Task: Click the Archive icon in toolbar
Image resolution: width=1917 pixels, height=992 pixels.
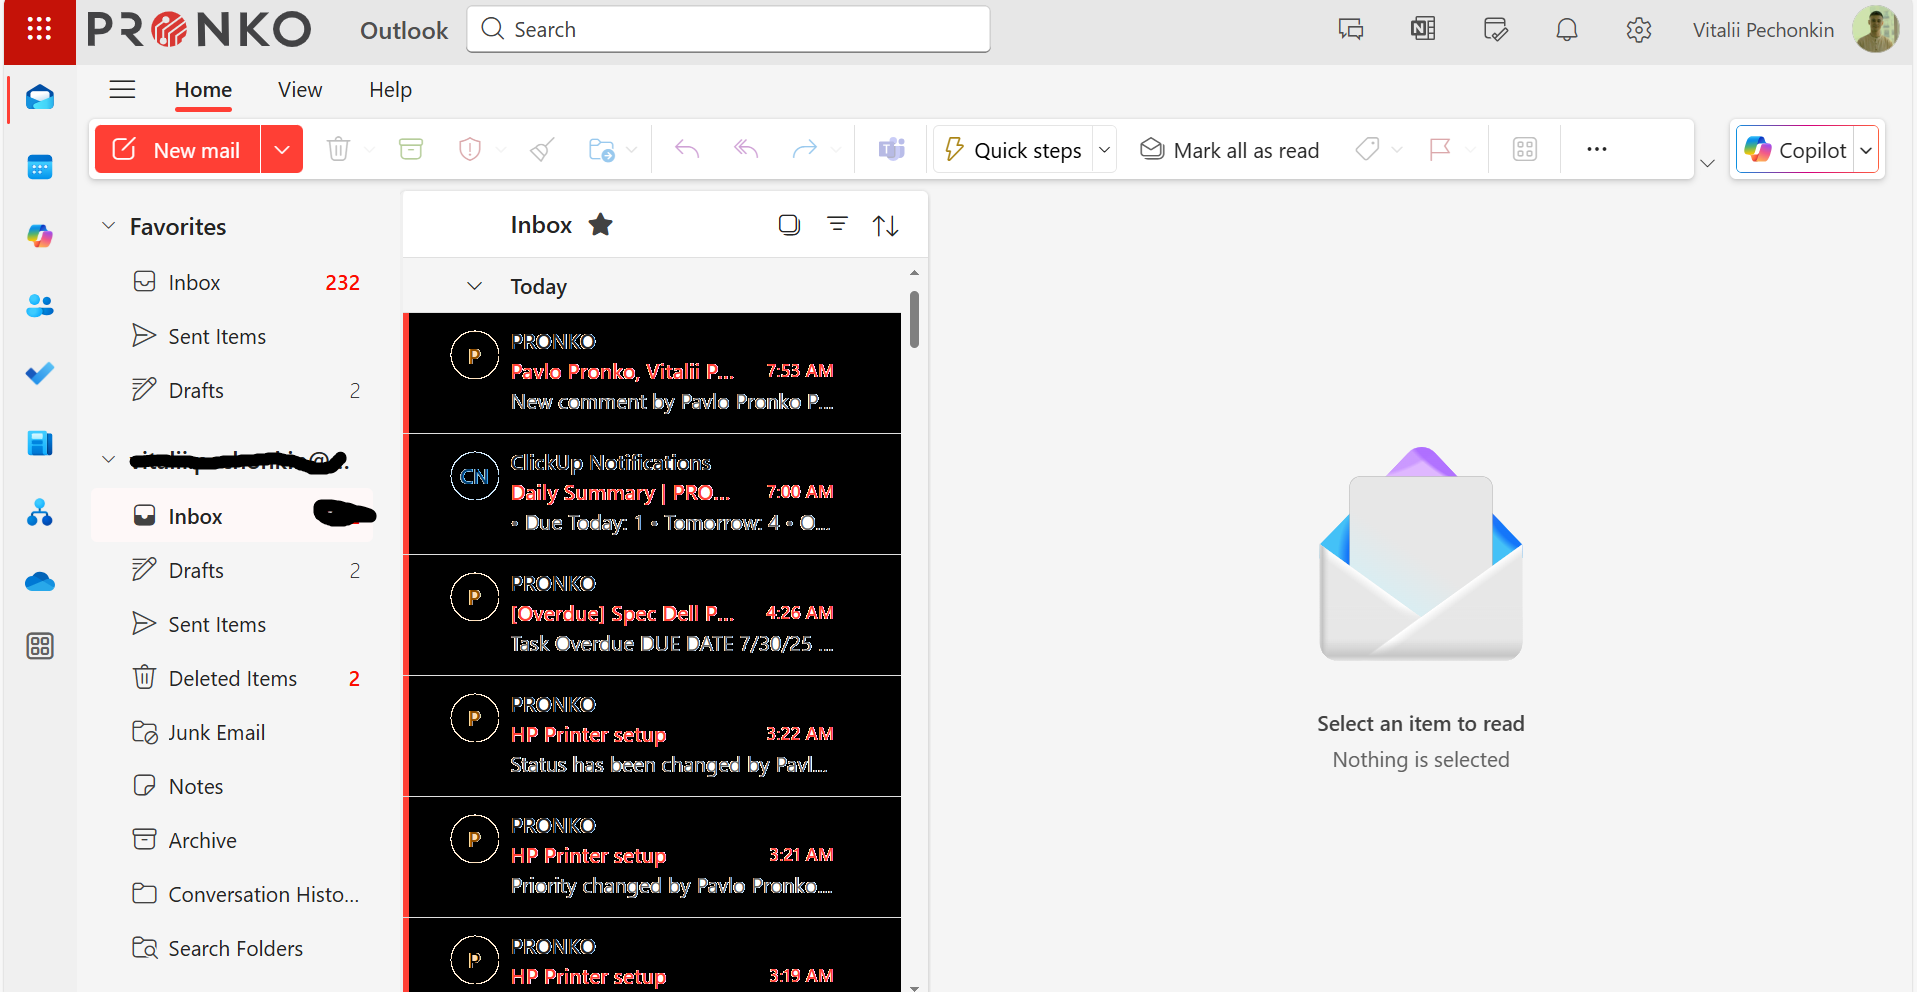Action: tap(411, 150)
